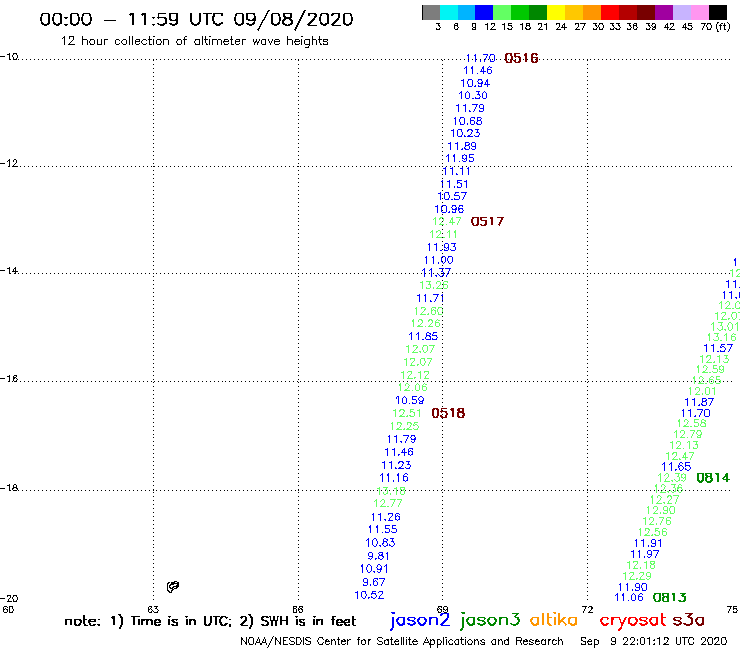
Task: Click the wave height value 11.57
Action: point(718,348)
